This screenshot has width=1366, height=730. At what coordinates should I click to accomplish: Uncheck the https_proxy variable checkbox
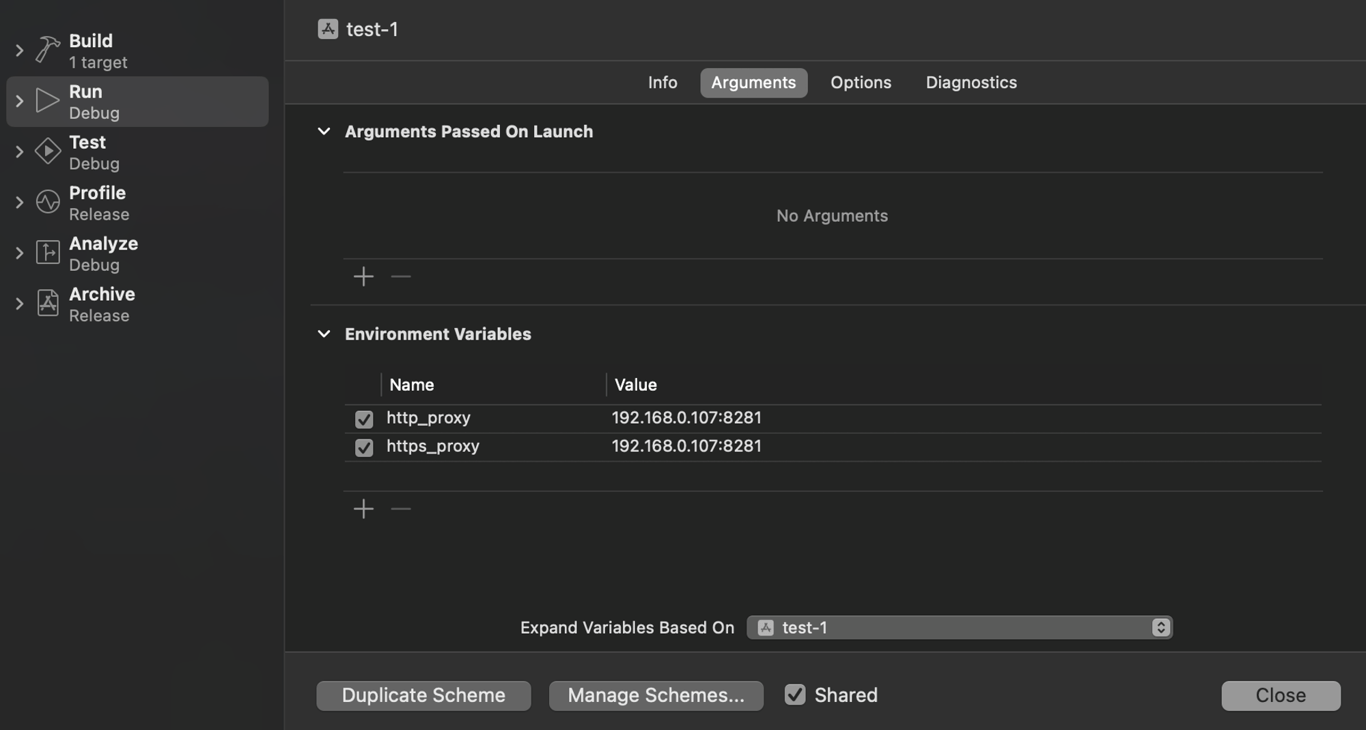[364, 447]
